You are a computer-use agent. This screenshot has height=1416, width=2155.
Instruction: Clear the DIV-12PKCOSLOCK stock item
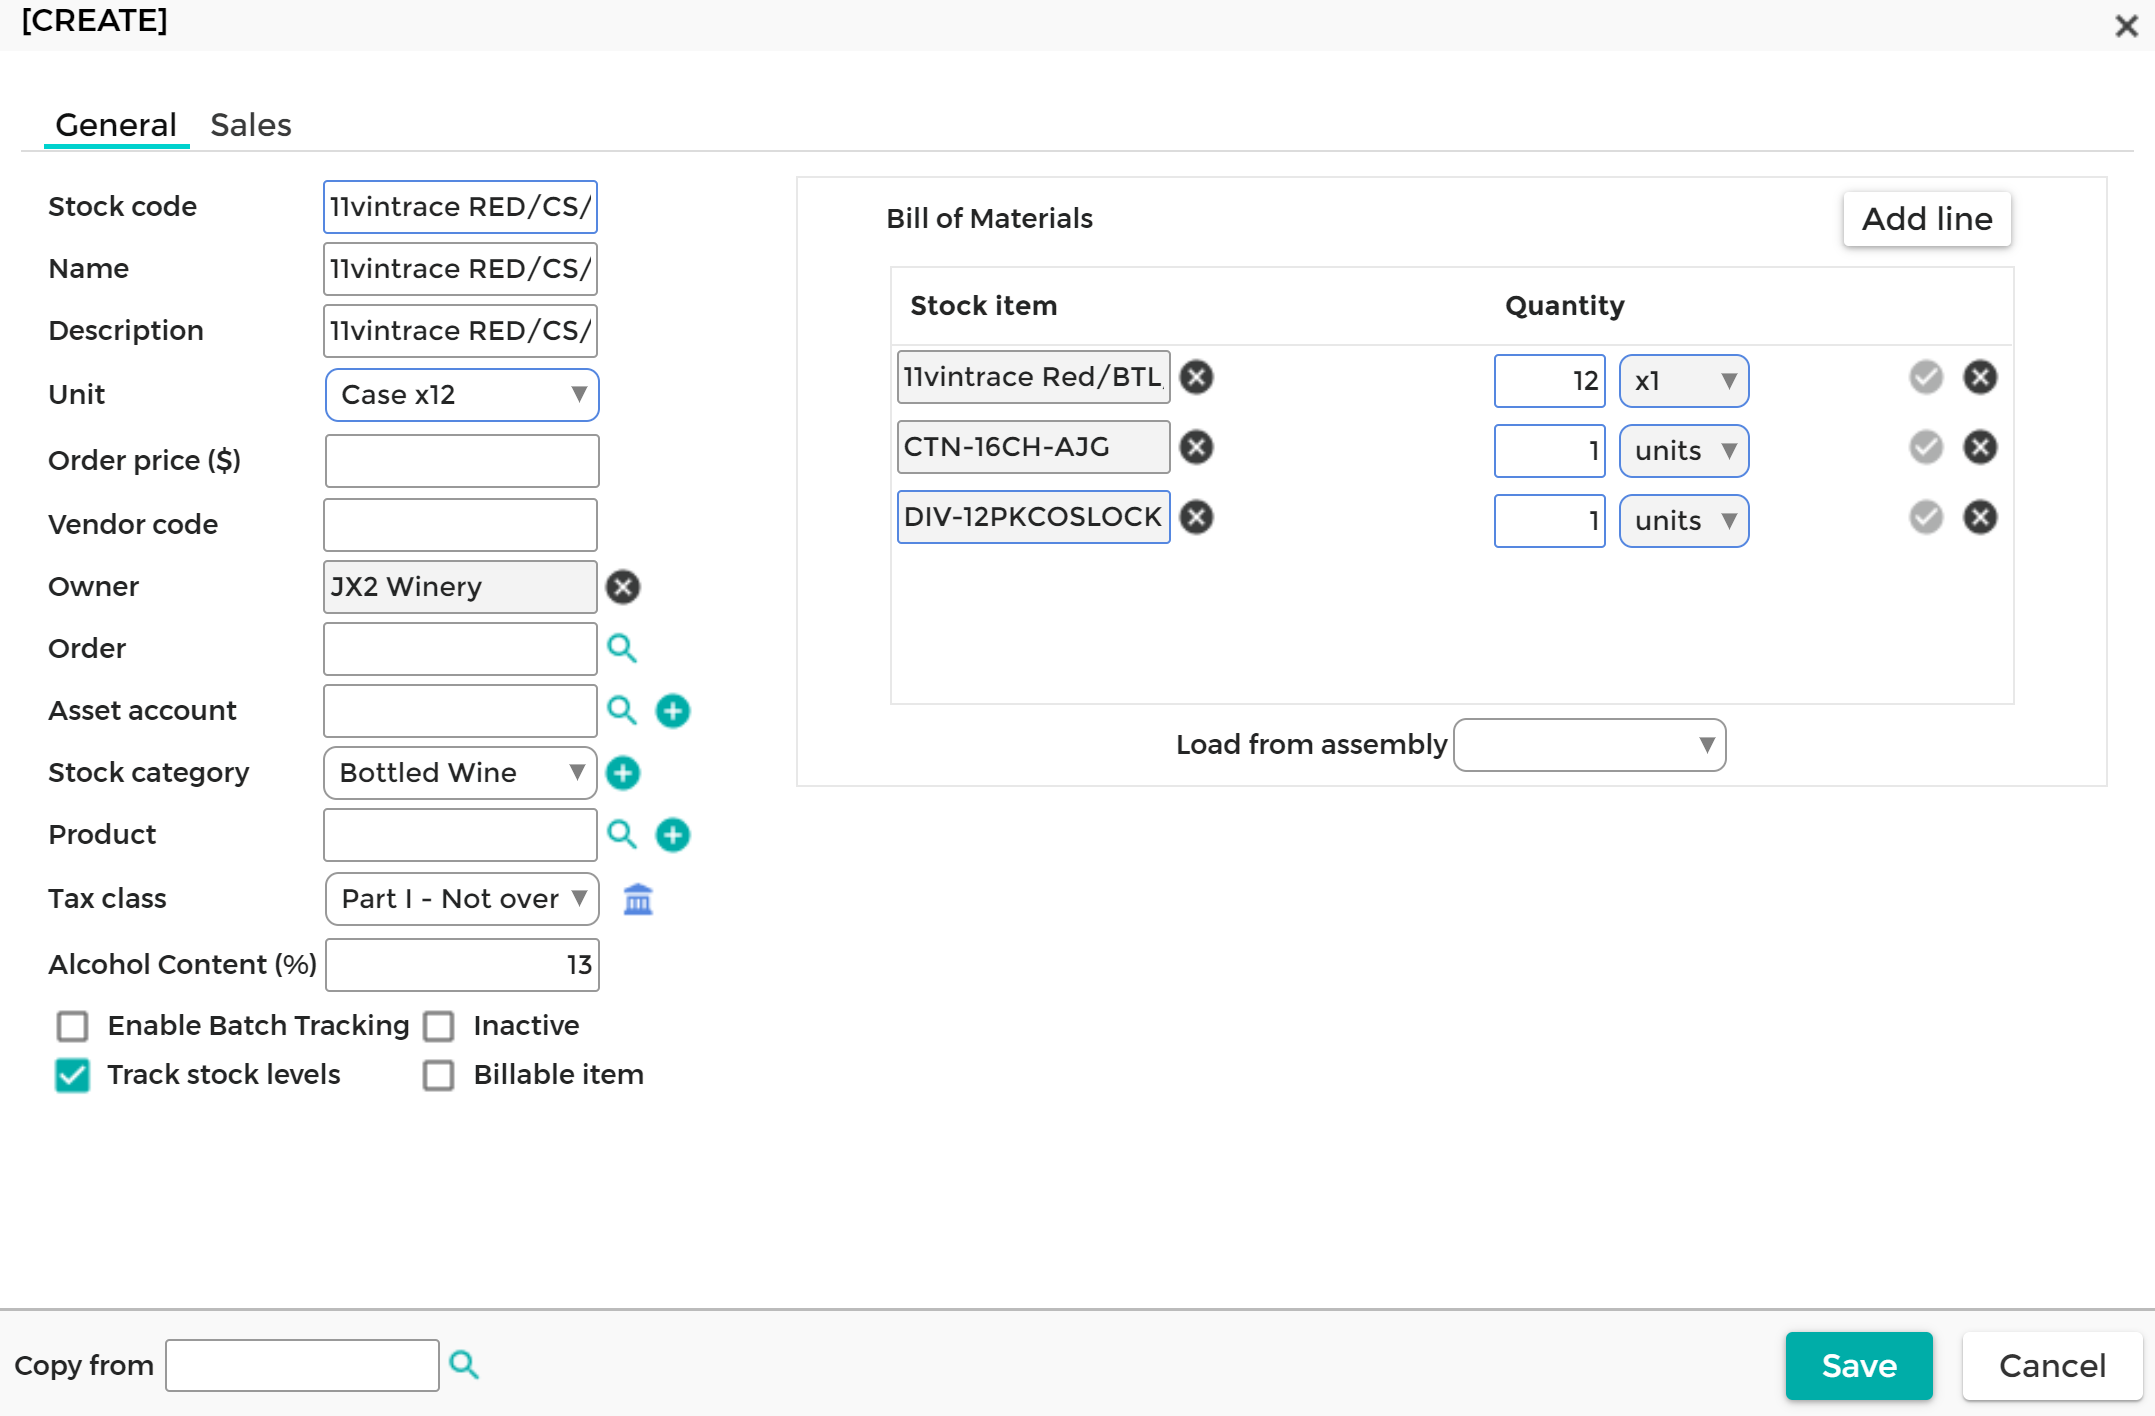pyautogui.click(x=1196, y=517)
